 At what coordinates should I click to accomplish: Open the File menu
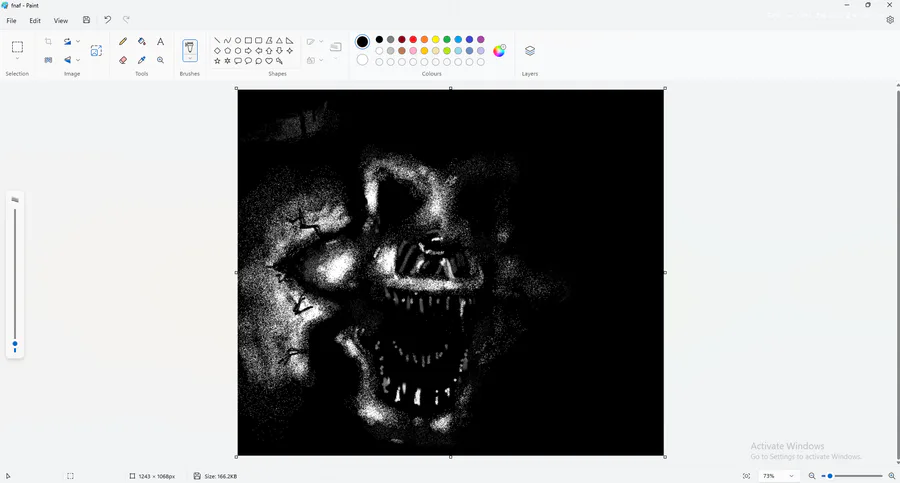pos(11,21)
